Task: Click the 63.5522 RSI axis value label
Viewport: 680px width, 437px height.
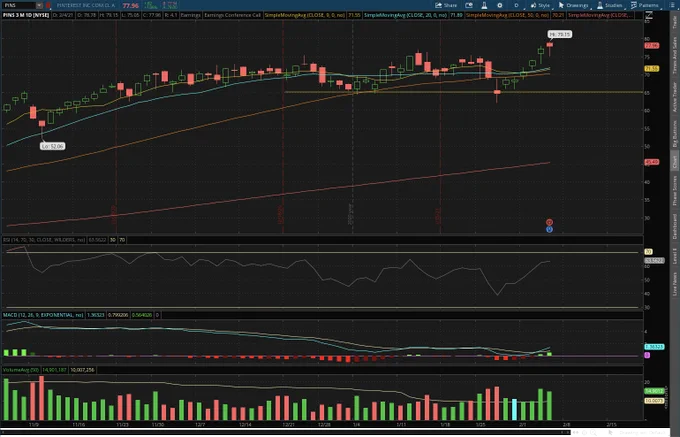Action: [654, 261]
